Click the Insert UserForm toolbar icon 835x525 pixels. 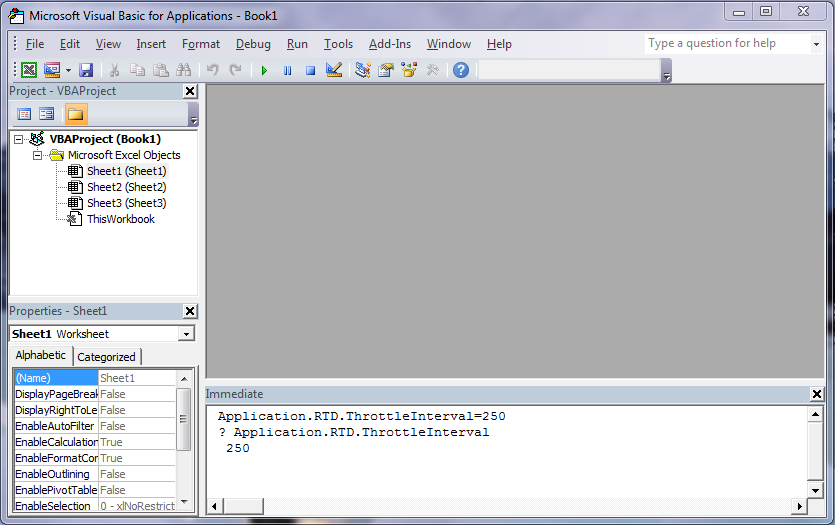(52, 70)
